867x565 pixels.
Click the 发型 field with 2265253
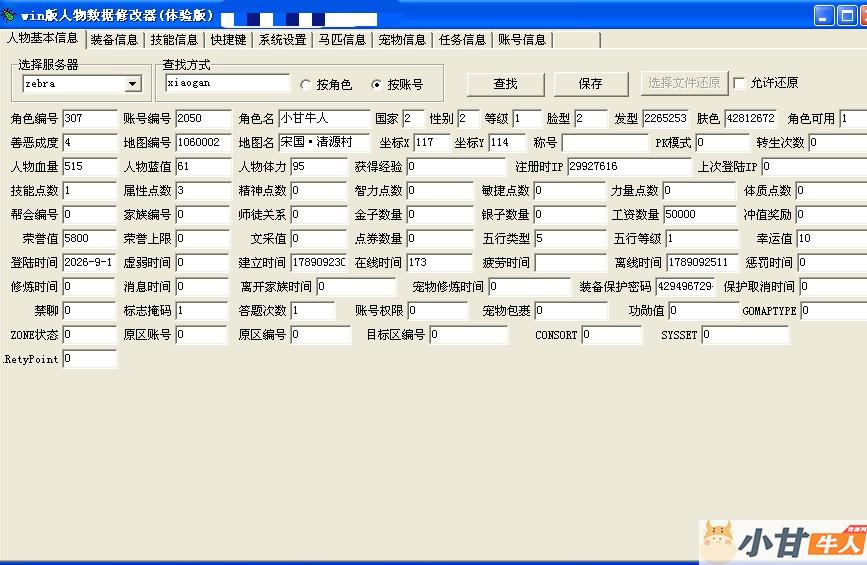coord(666,118)
